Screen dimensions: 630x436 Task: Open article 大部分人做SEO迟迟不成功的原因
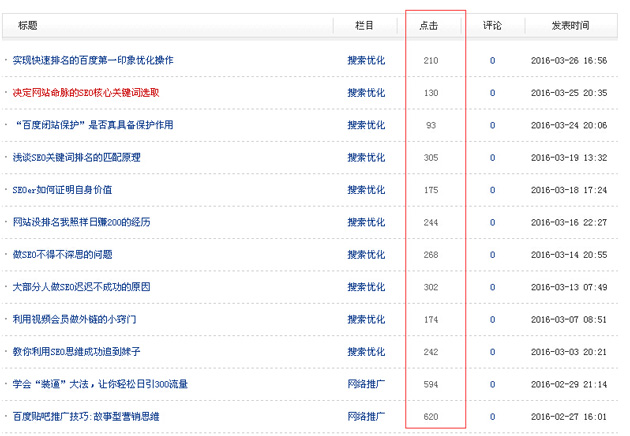point(81,287)
